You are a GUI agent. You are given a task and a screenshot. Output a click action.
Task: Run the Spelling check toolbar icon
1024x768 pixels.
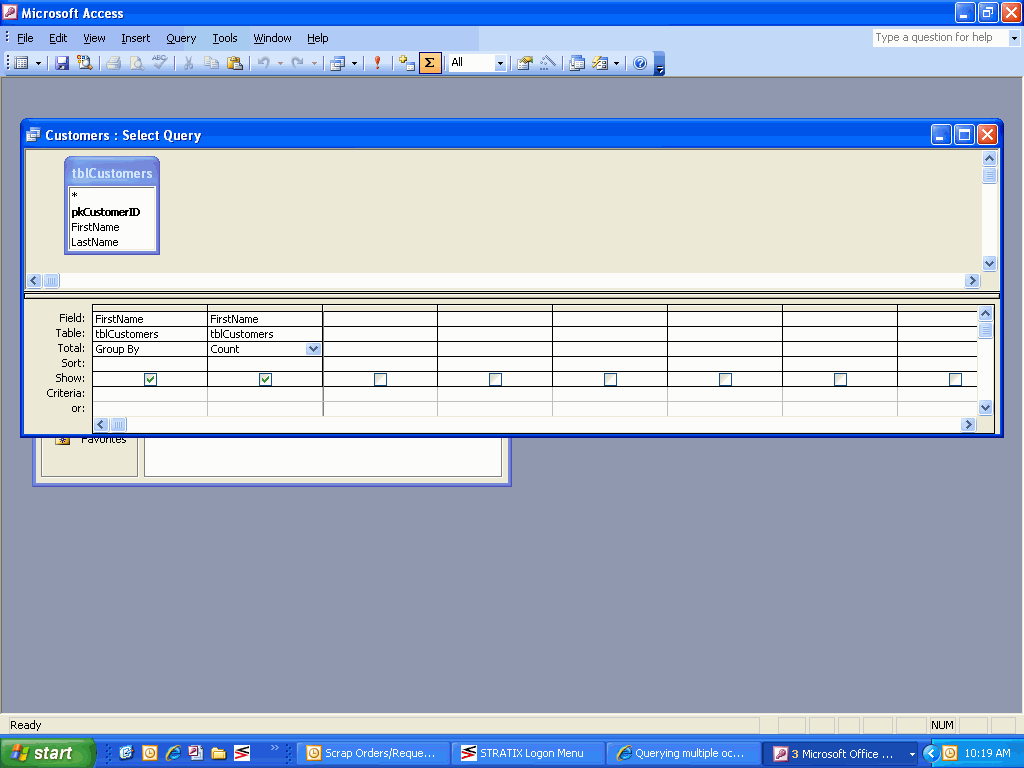click(159, 63)
